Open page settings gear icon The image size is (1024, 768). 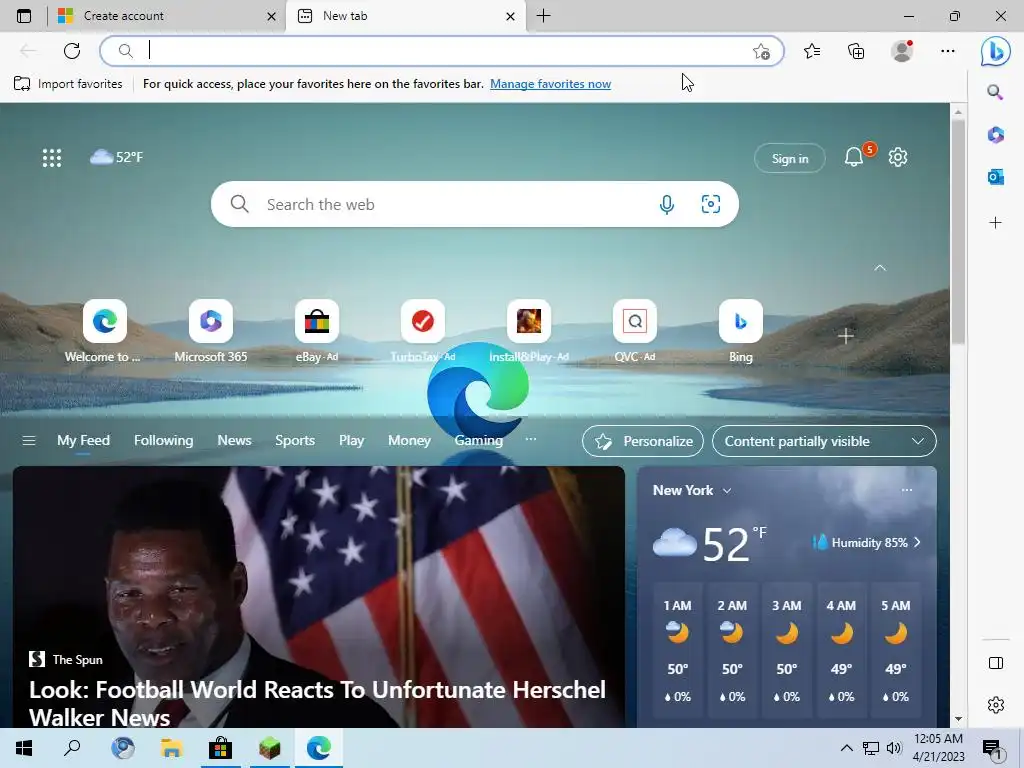[898, 157]
